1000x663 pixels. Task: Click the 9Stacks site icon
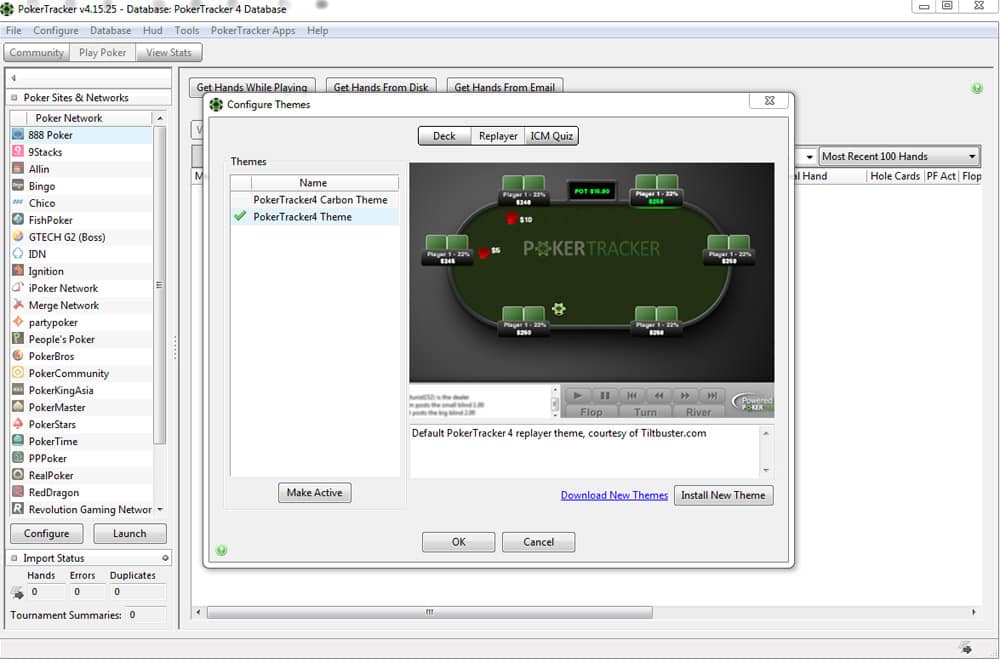pyautogui.click(x=18, y=152)
